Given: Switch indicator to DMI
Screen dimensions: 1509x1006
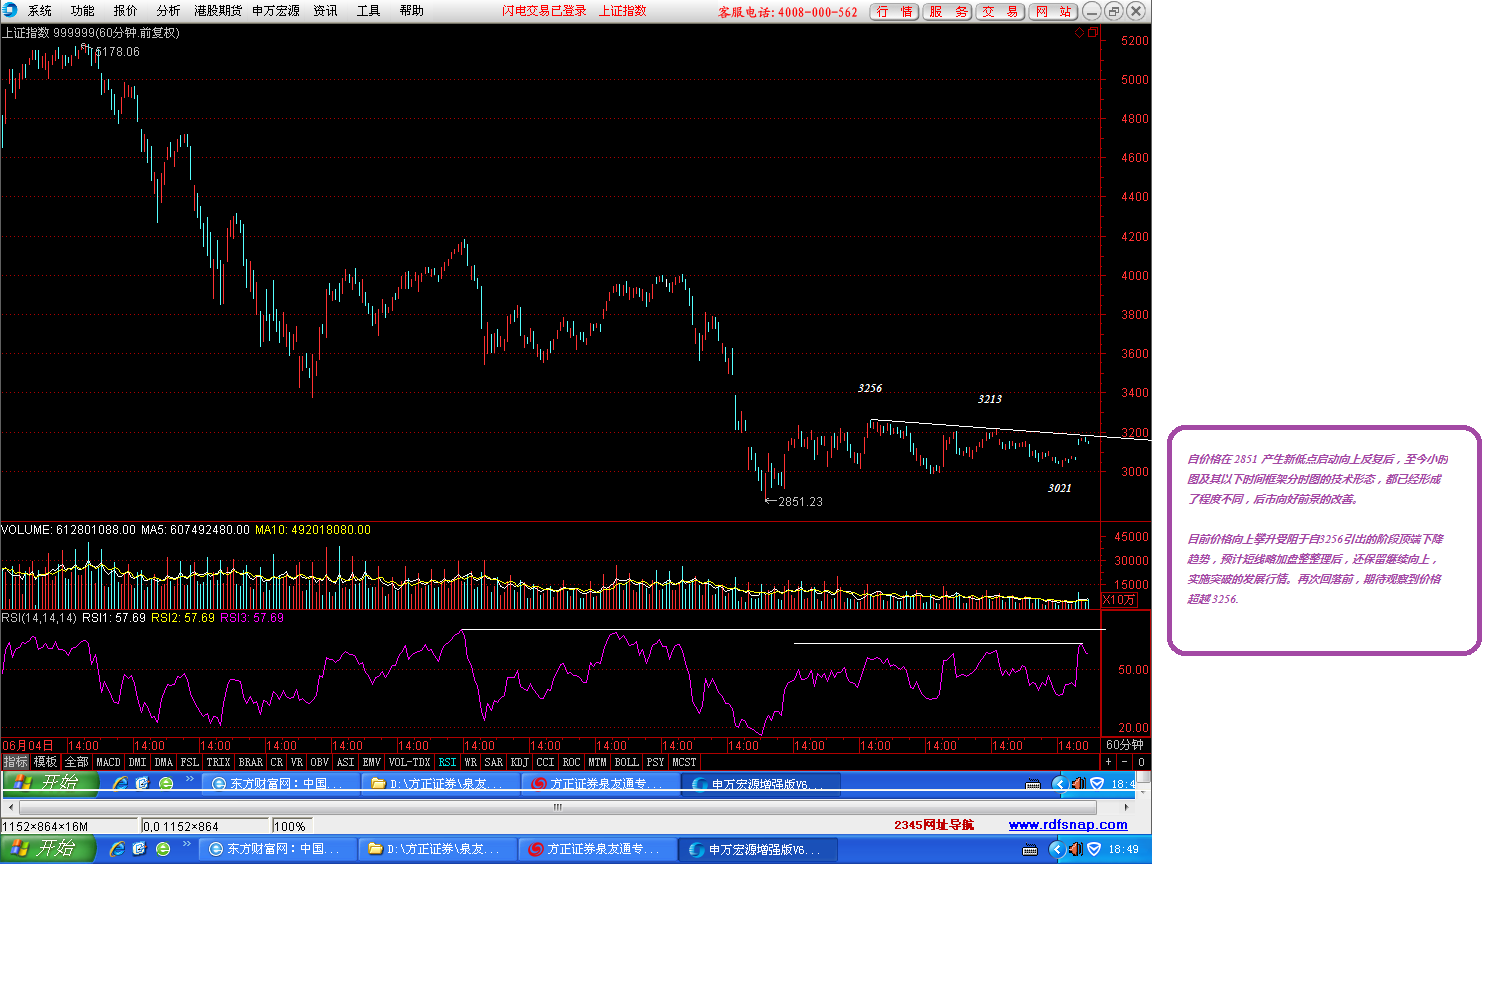Looking at the screenshot, I should 138,762.
